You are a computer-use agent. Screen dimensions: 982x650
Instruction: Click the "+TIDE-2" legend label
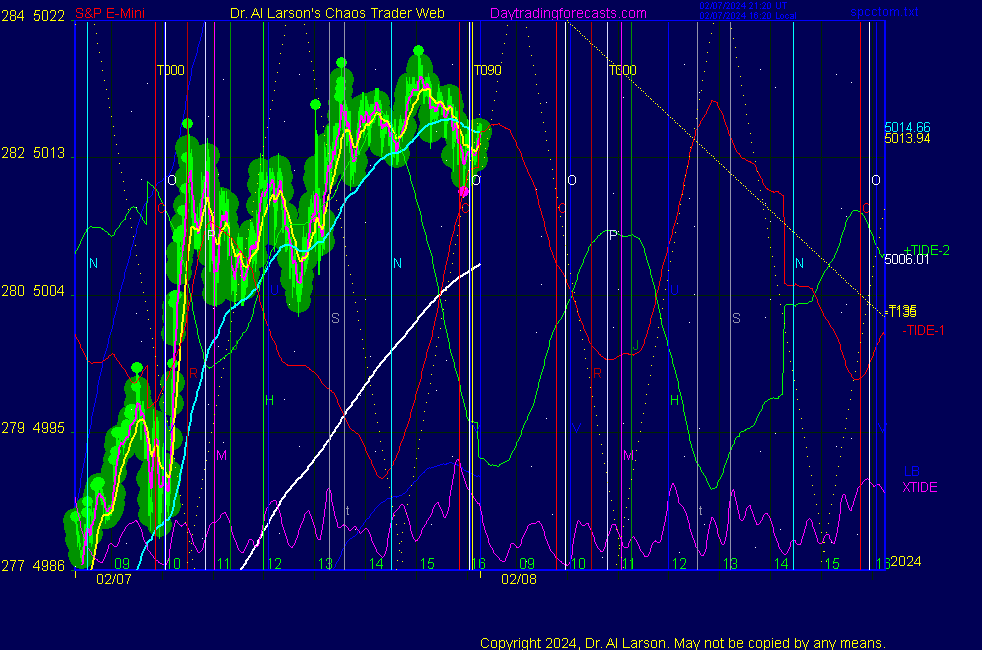coord(926,250)
